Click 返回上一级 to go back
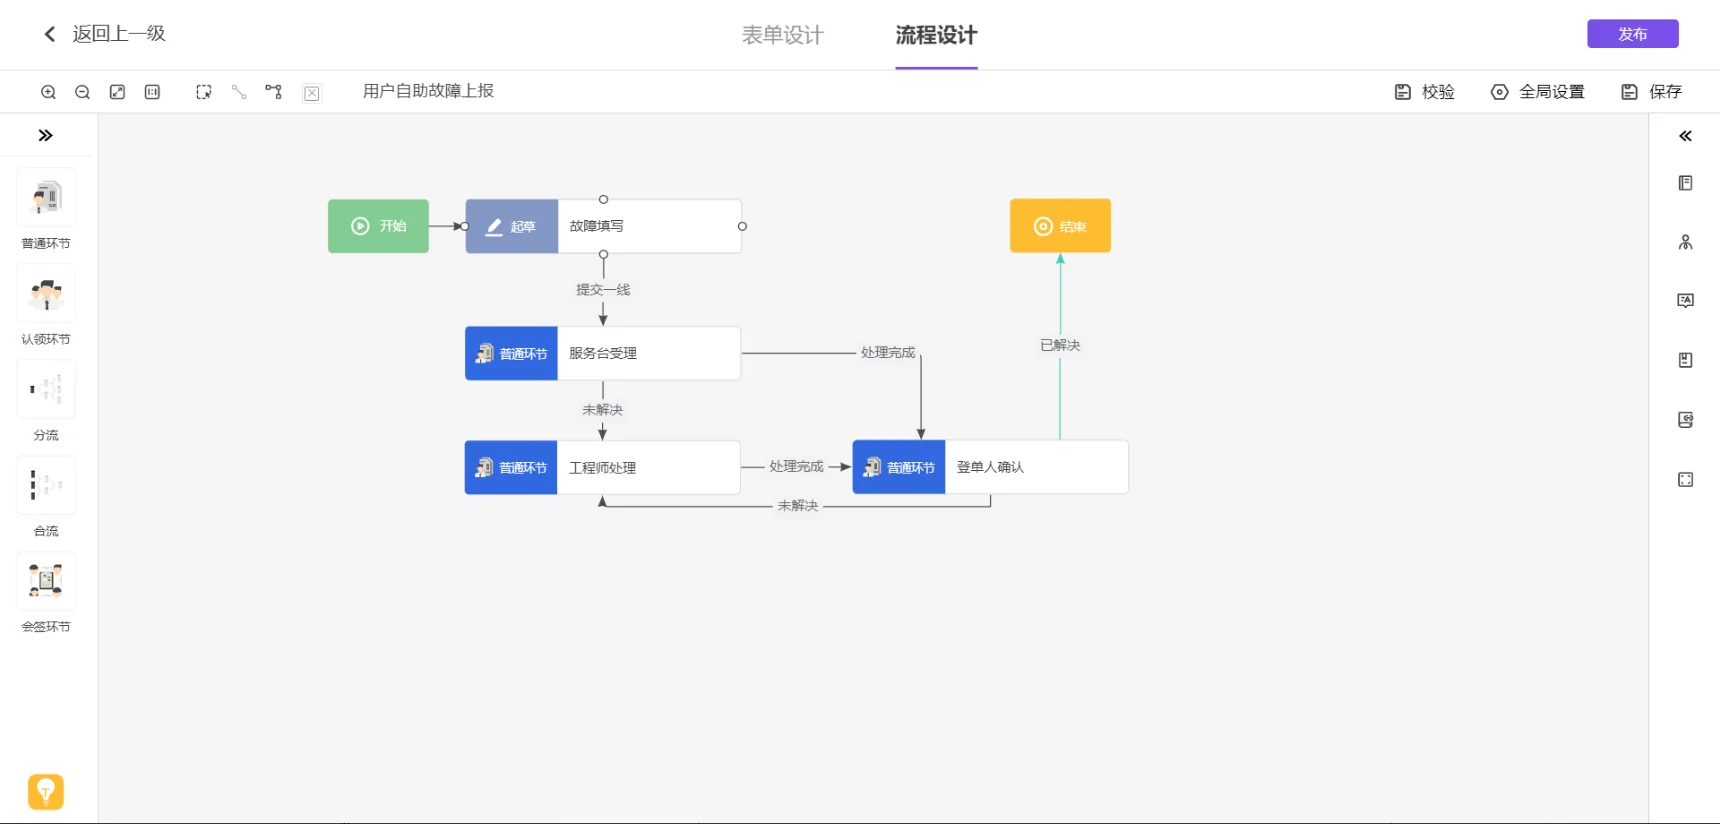Screen dimensions: 1720x824 [x=104, y=34]
